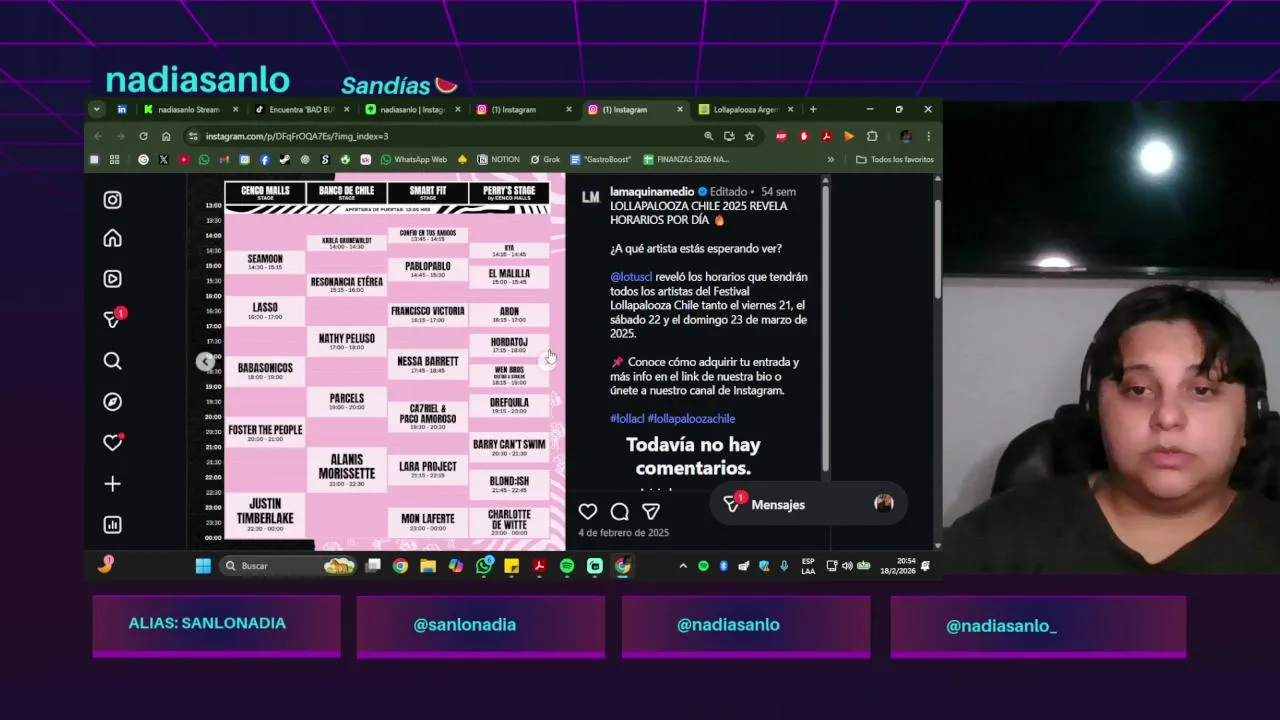Click the page vertical scrollbar
Viewport: 1280px width, 720px height.
pos(937,250)
